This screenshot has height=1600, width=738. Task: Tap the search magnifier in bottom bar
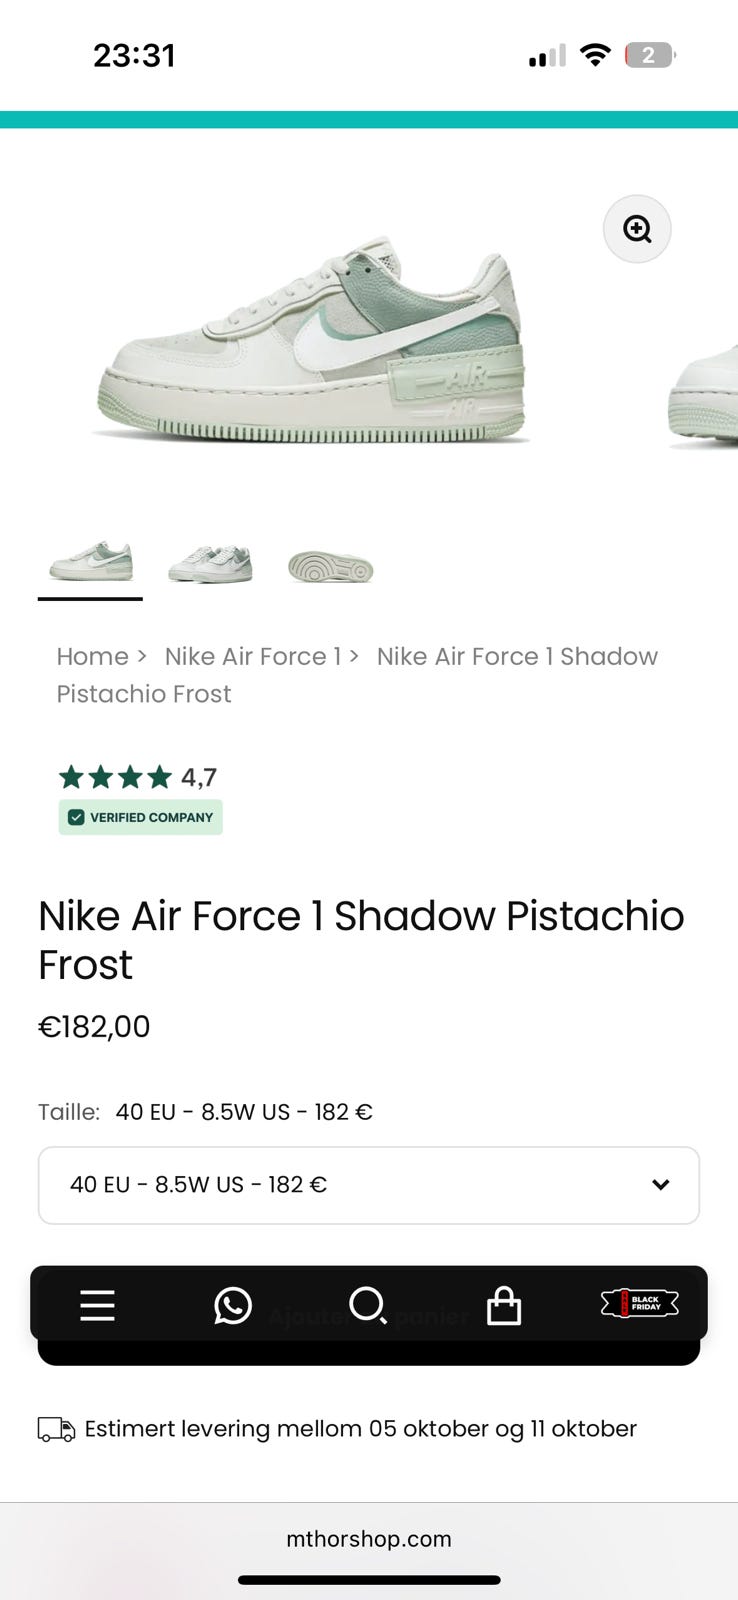point(367,1305)
